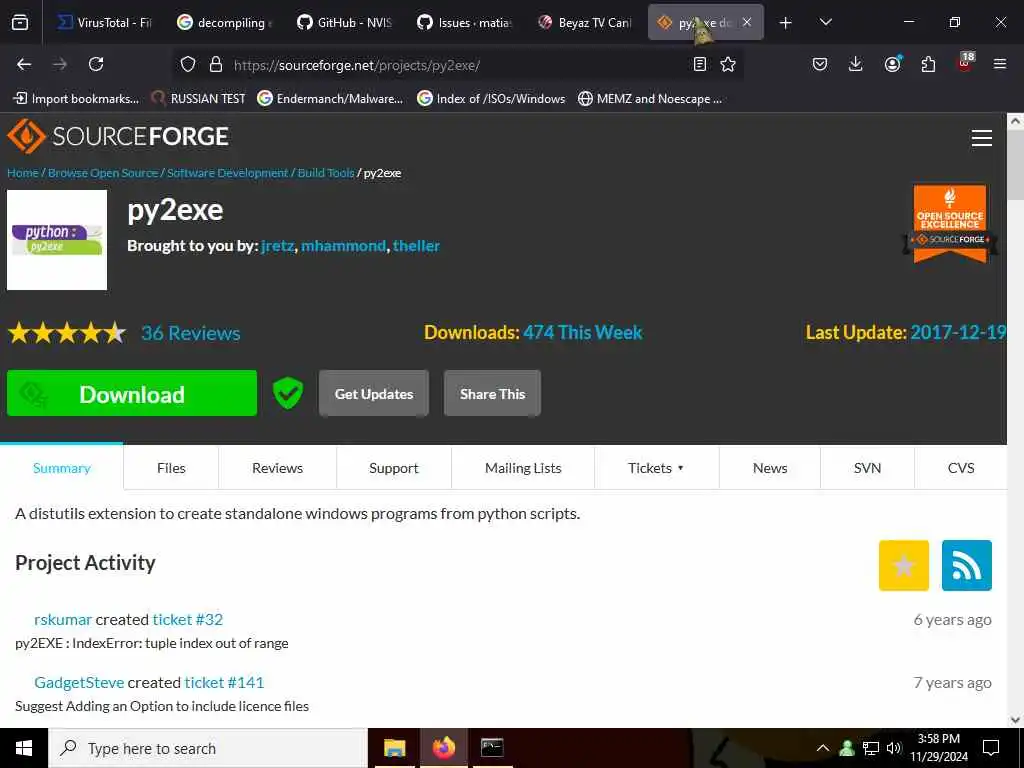1024x768 pixels.
Task: Close the current py2exe tab
Action: coord(746,22)
